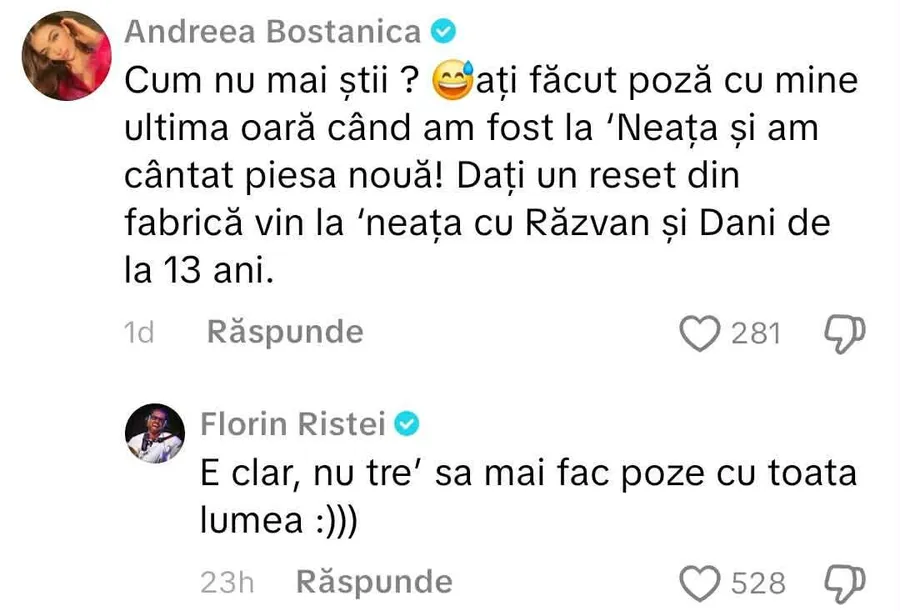The height and width of the screenshot is (611, 900).
Task: Click the 281 like count
Action: click(x=756, y=333)
